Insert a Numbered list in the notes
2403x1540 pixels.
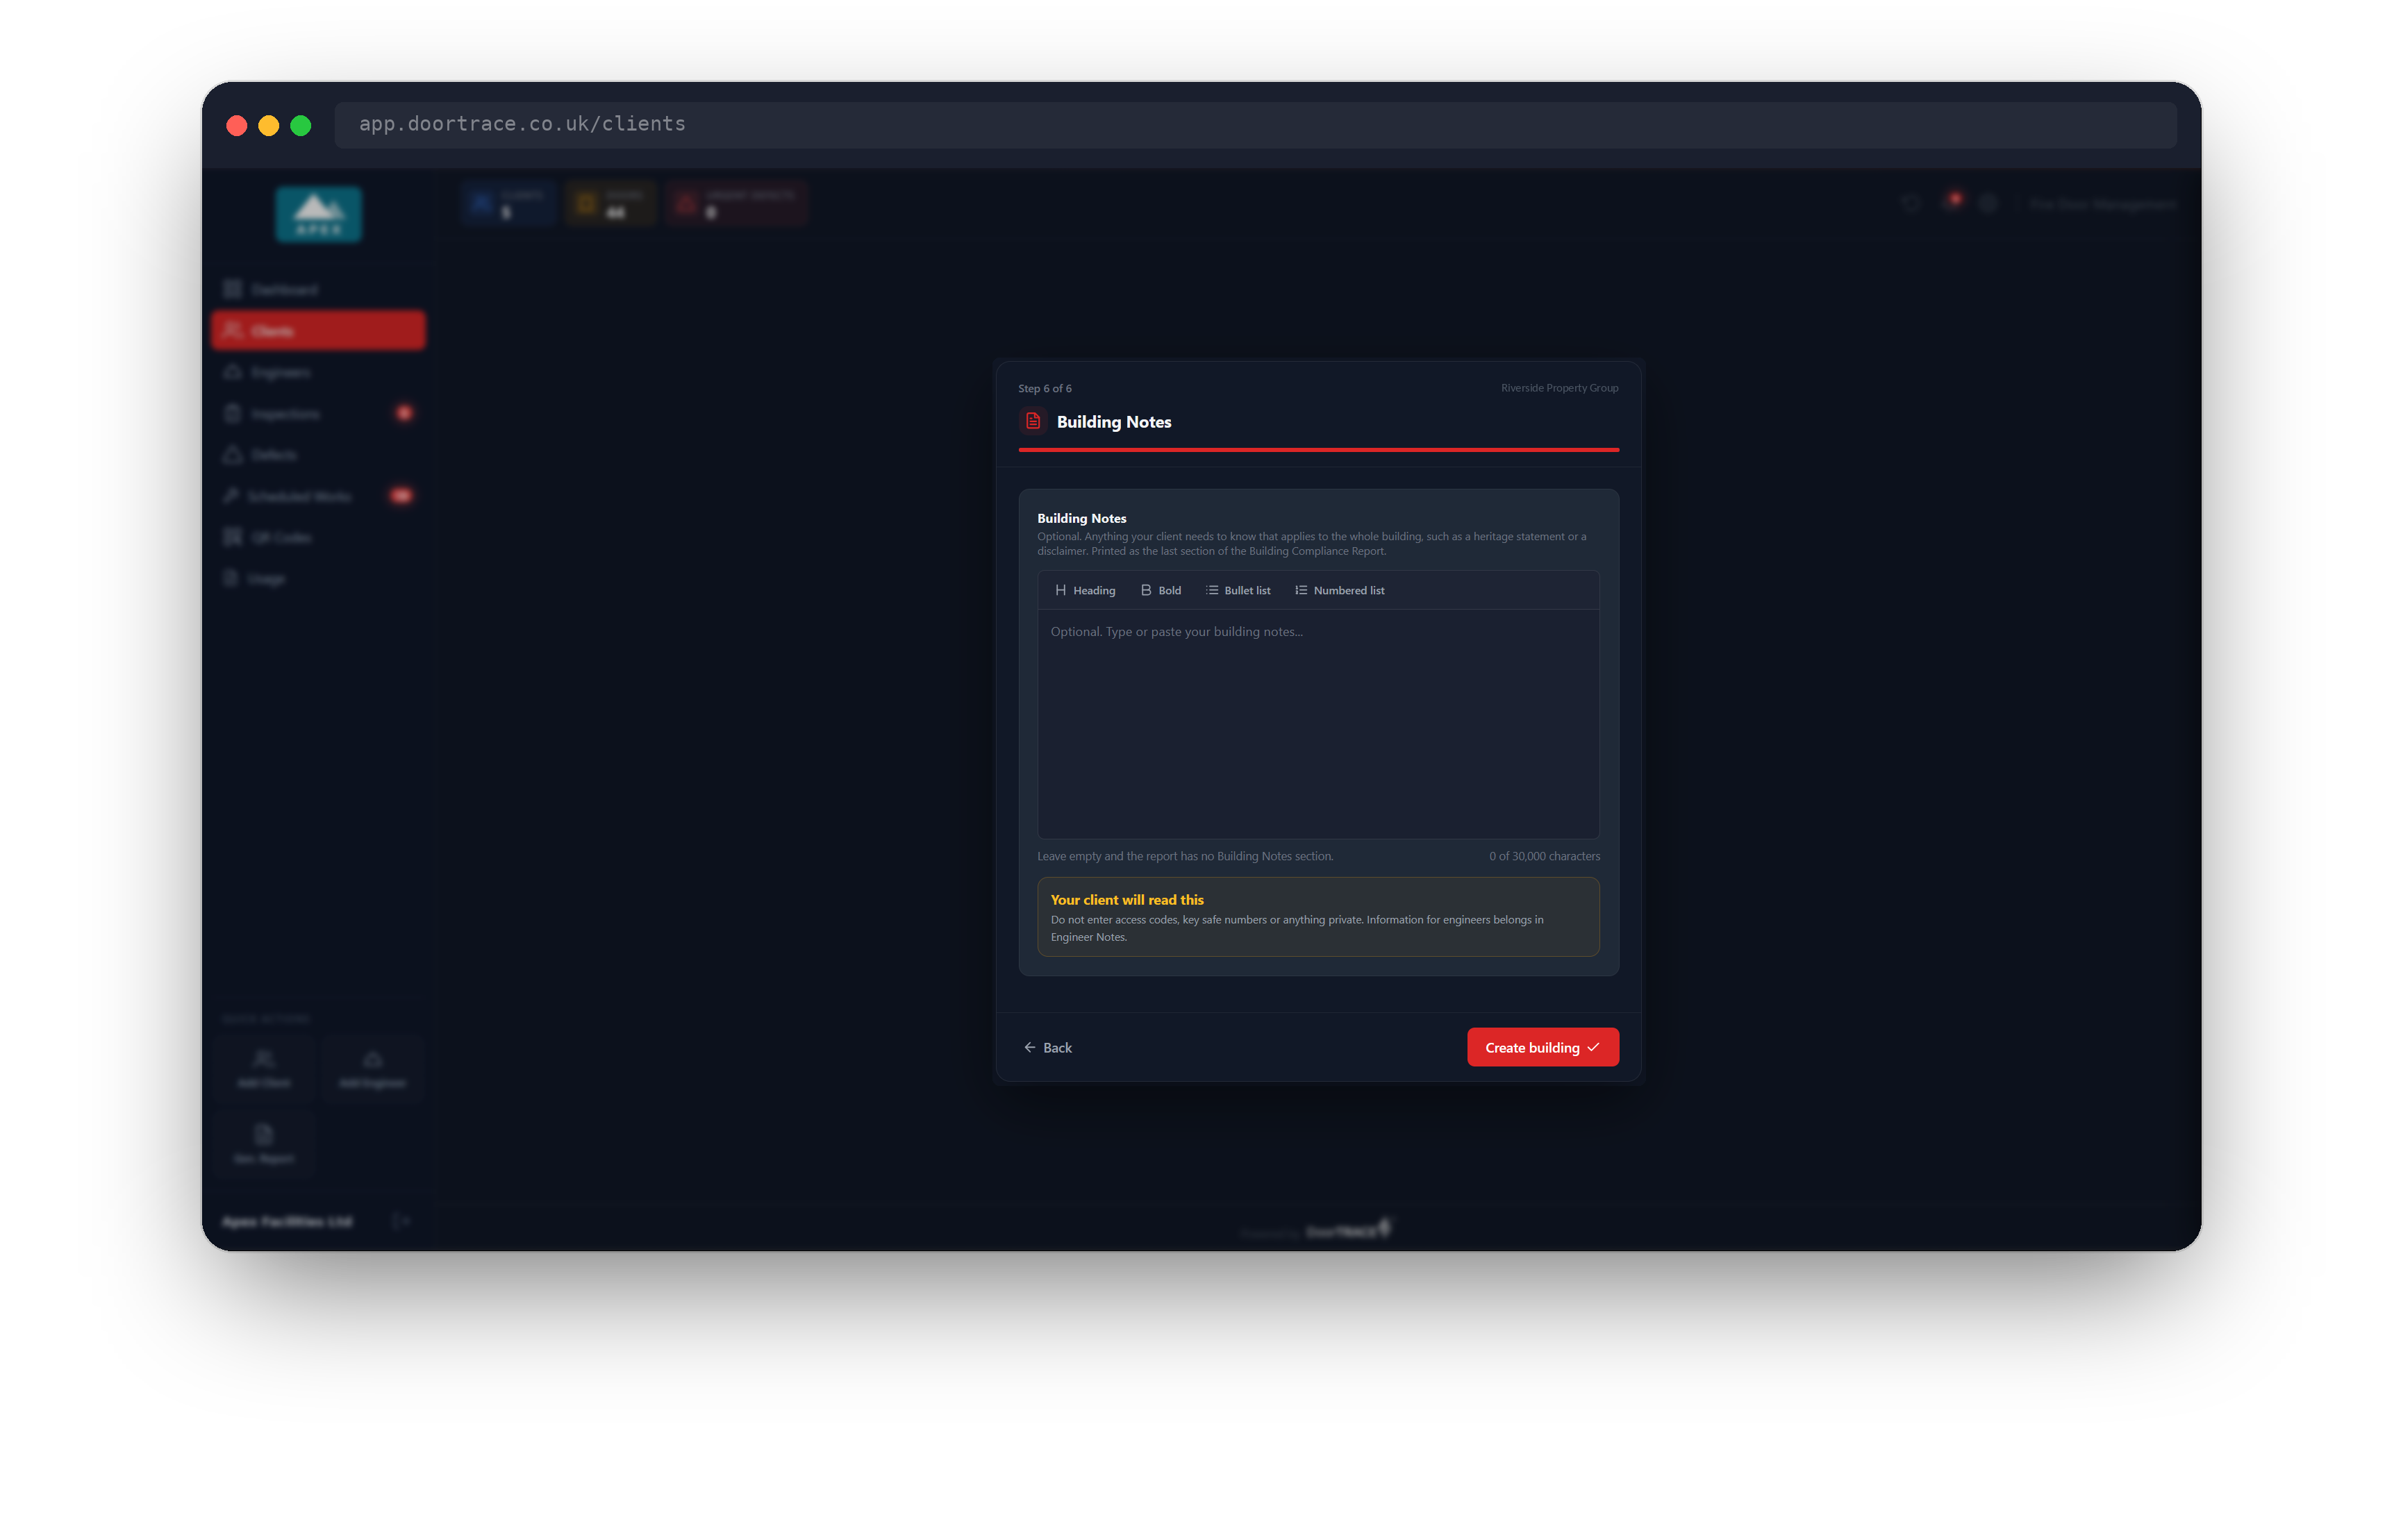[1340, 590]
